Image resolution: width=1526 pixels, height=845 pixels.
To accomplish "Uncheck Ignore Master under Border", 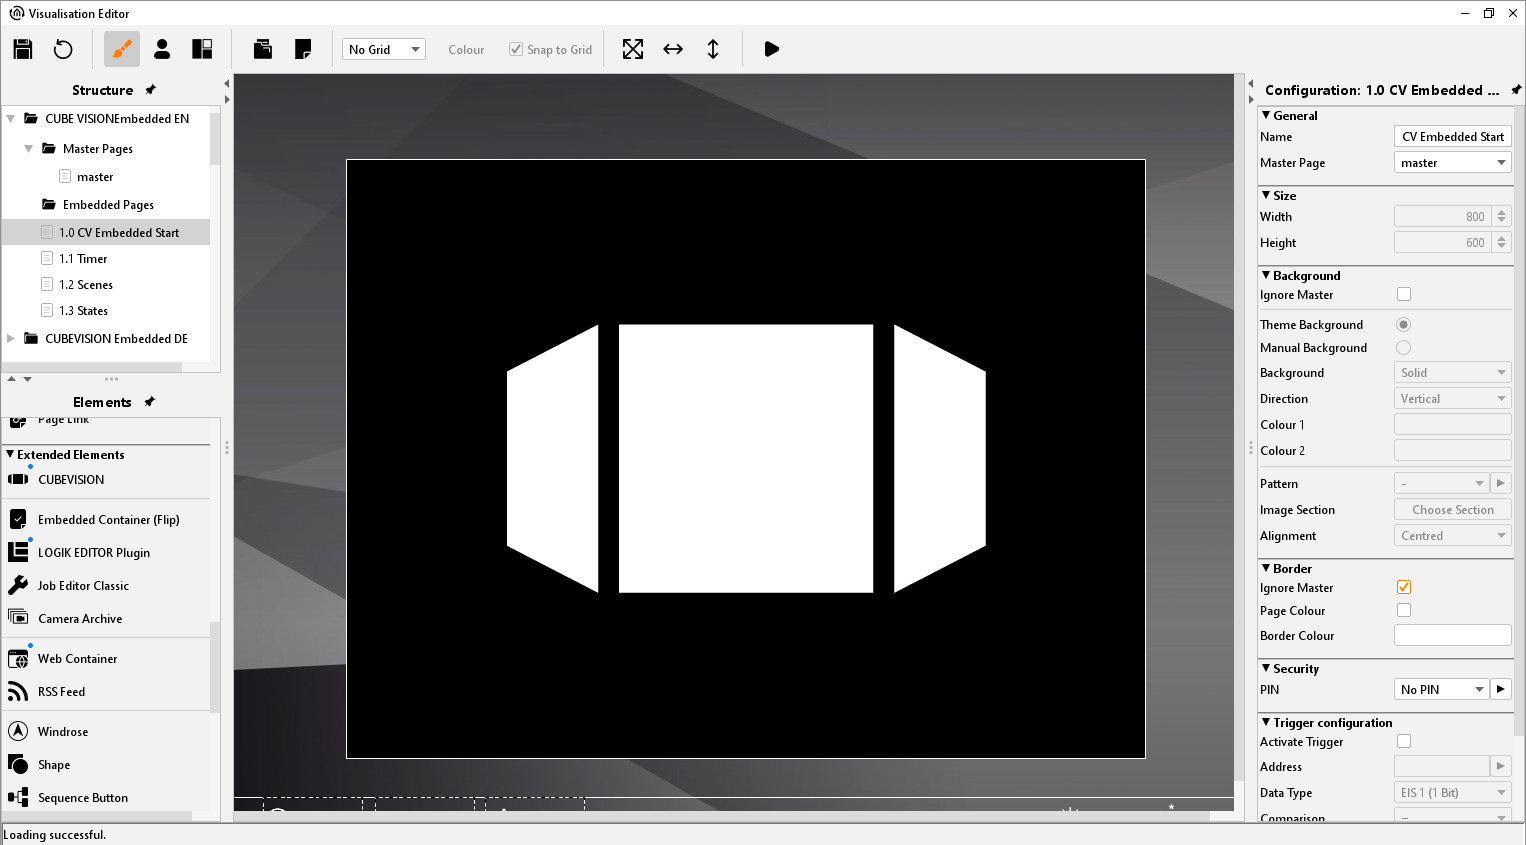I will pos(1404,587).
